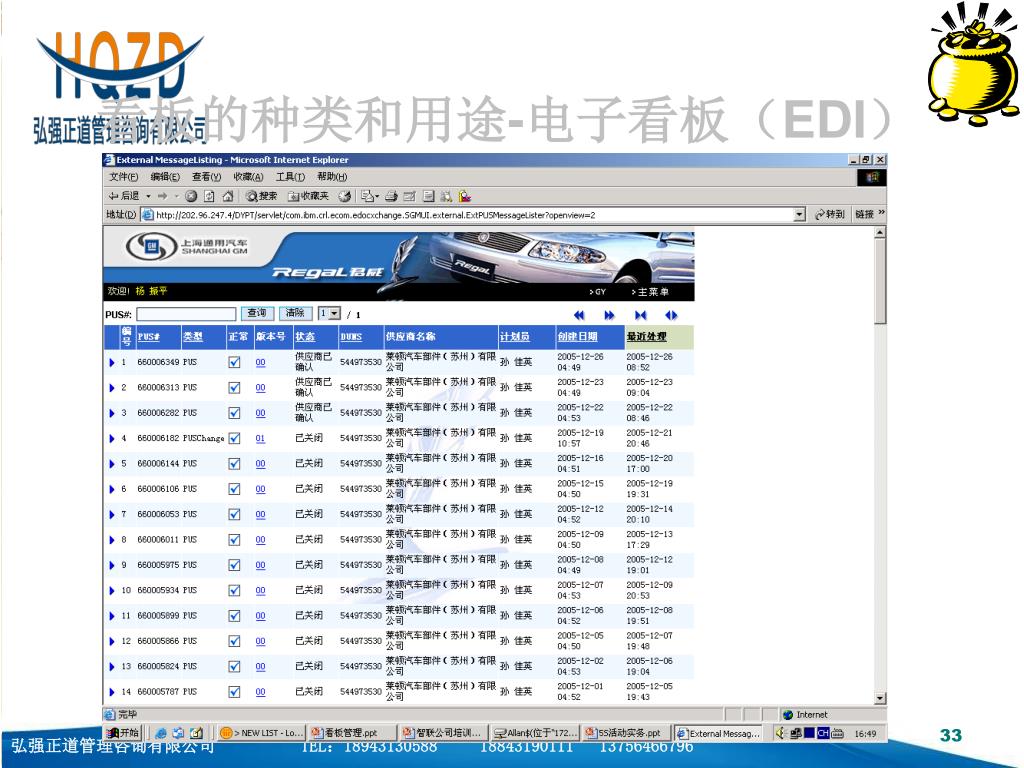Open the Search (搜索) toolbar button
Screen dimensions: 1024x768
click(261, 196)
